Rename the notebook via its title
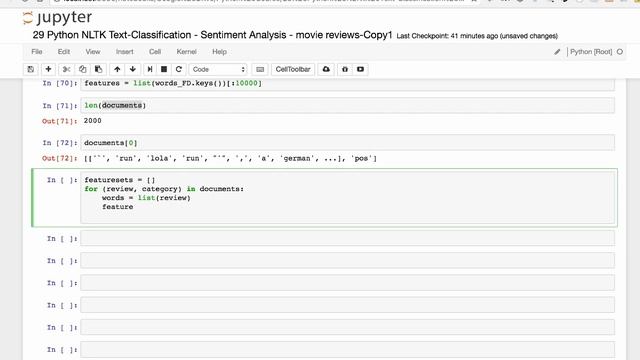Screen dimensions: 640x360 coord(212,35)
